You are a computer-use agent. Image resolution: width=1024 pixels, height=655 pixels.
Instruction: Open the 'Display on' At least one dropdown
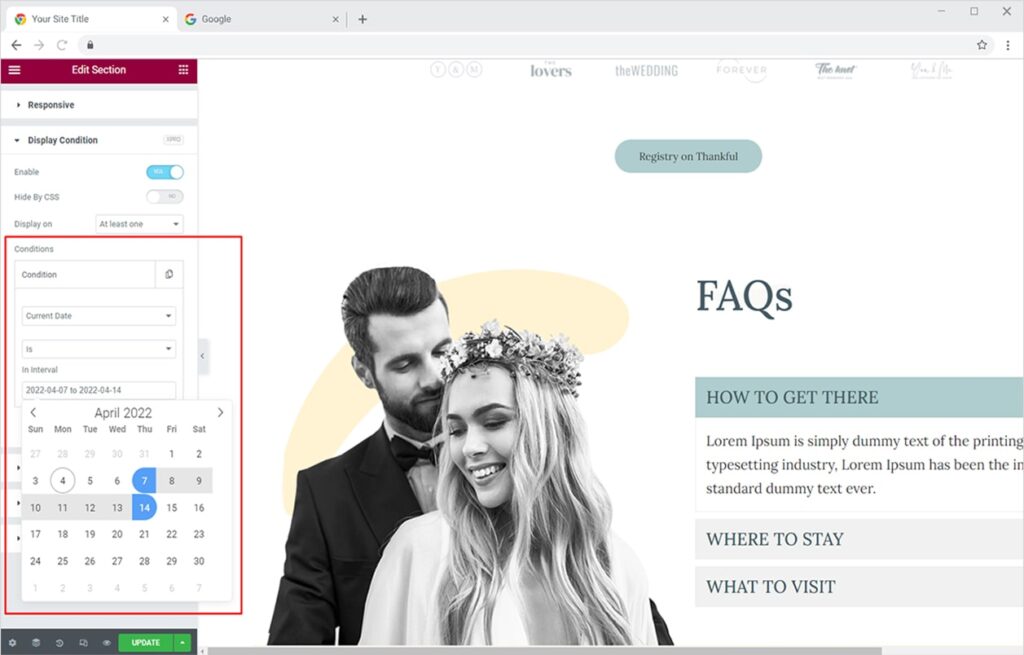[139, 224]
